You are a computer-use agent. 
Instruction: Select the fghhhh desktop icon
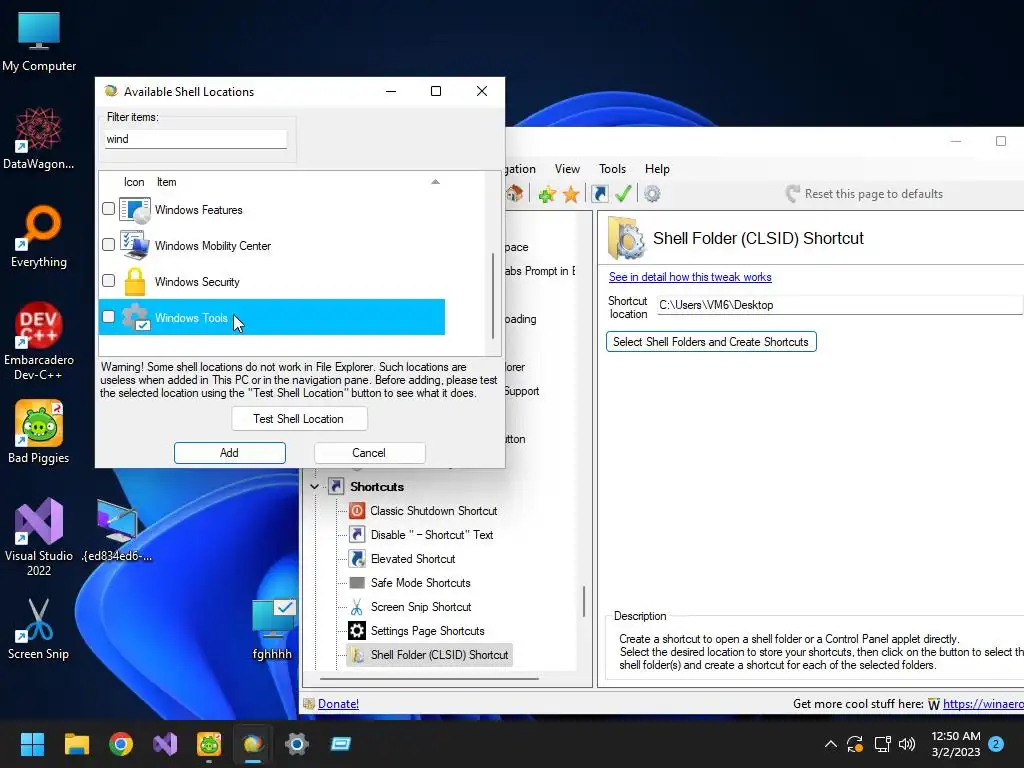[272, 629]
